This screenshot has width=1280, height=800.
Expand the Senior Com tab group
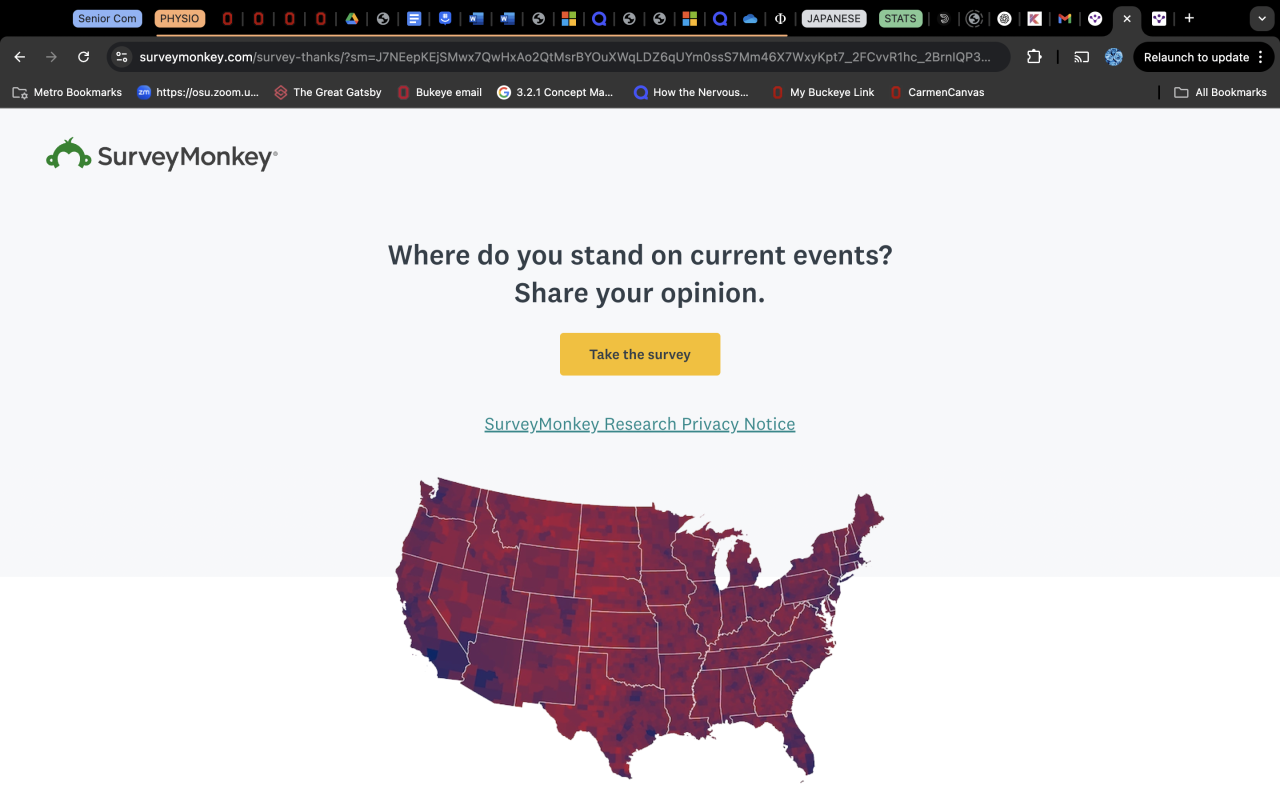click(107, 18)
